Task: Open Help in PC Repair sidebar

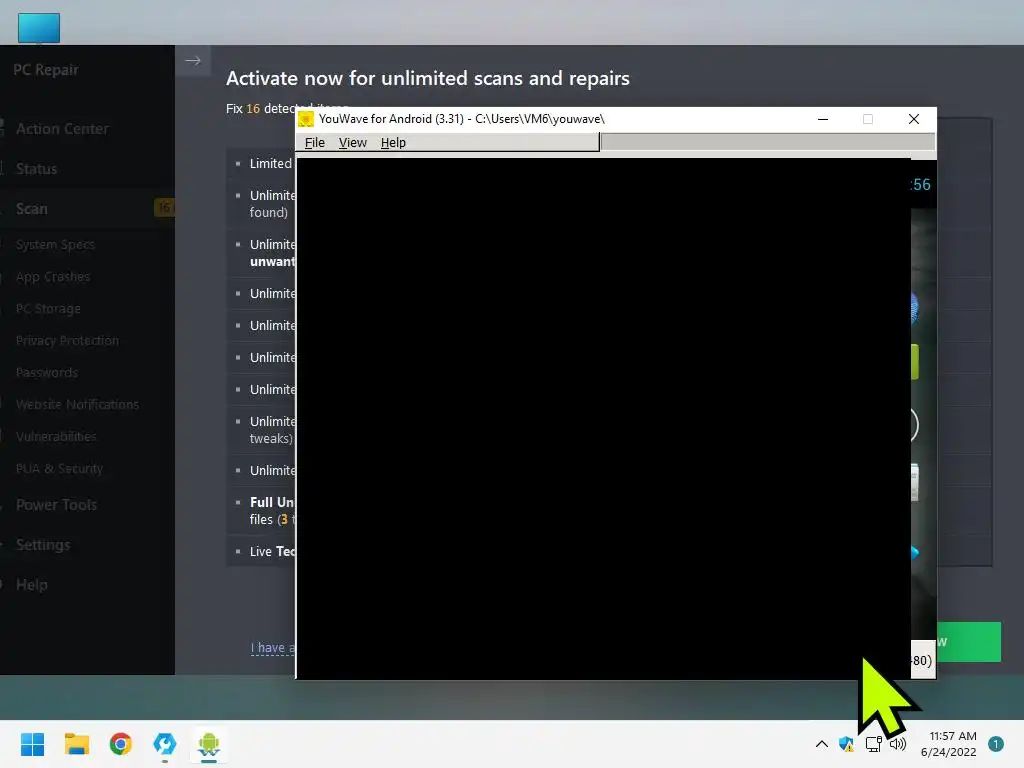Action: pos(31,584)
